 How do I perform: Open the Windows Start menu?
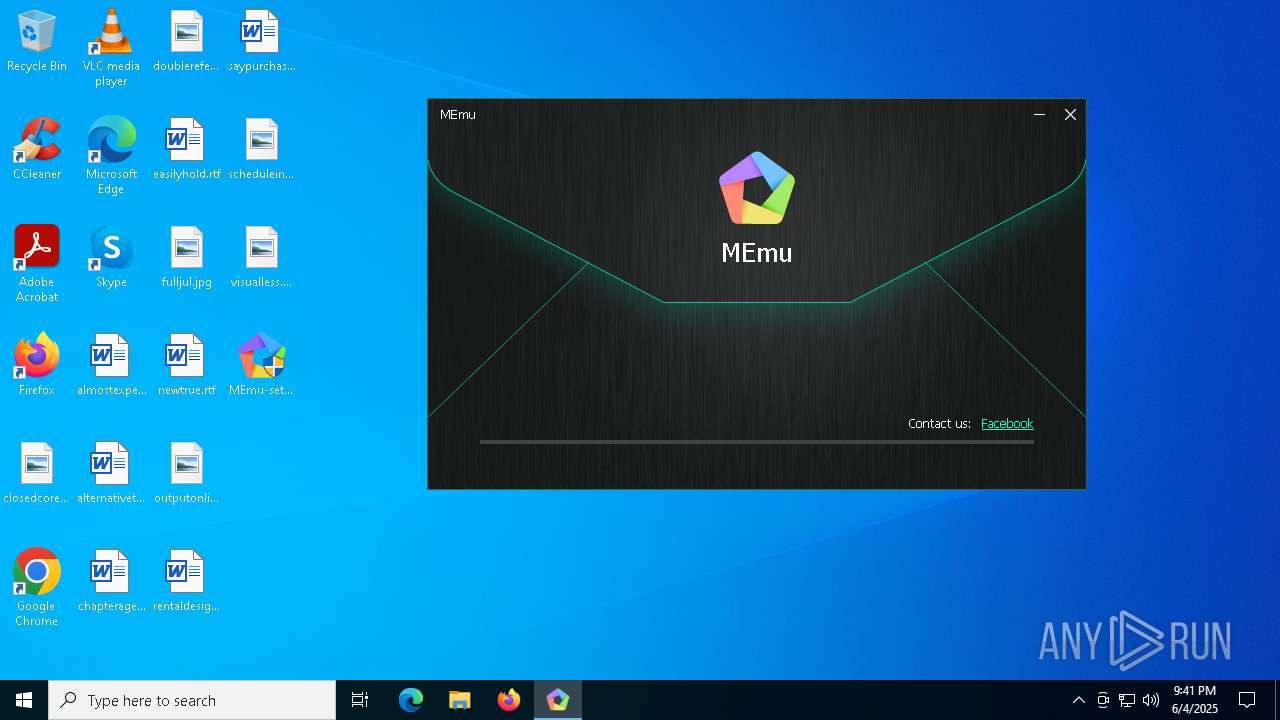[x=24, y=700]
